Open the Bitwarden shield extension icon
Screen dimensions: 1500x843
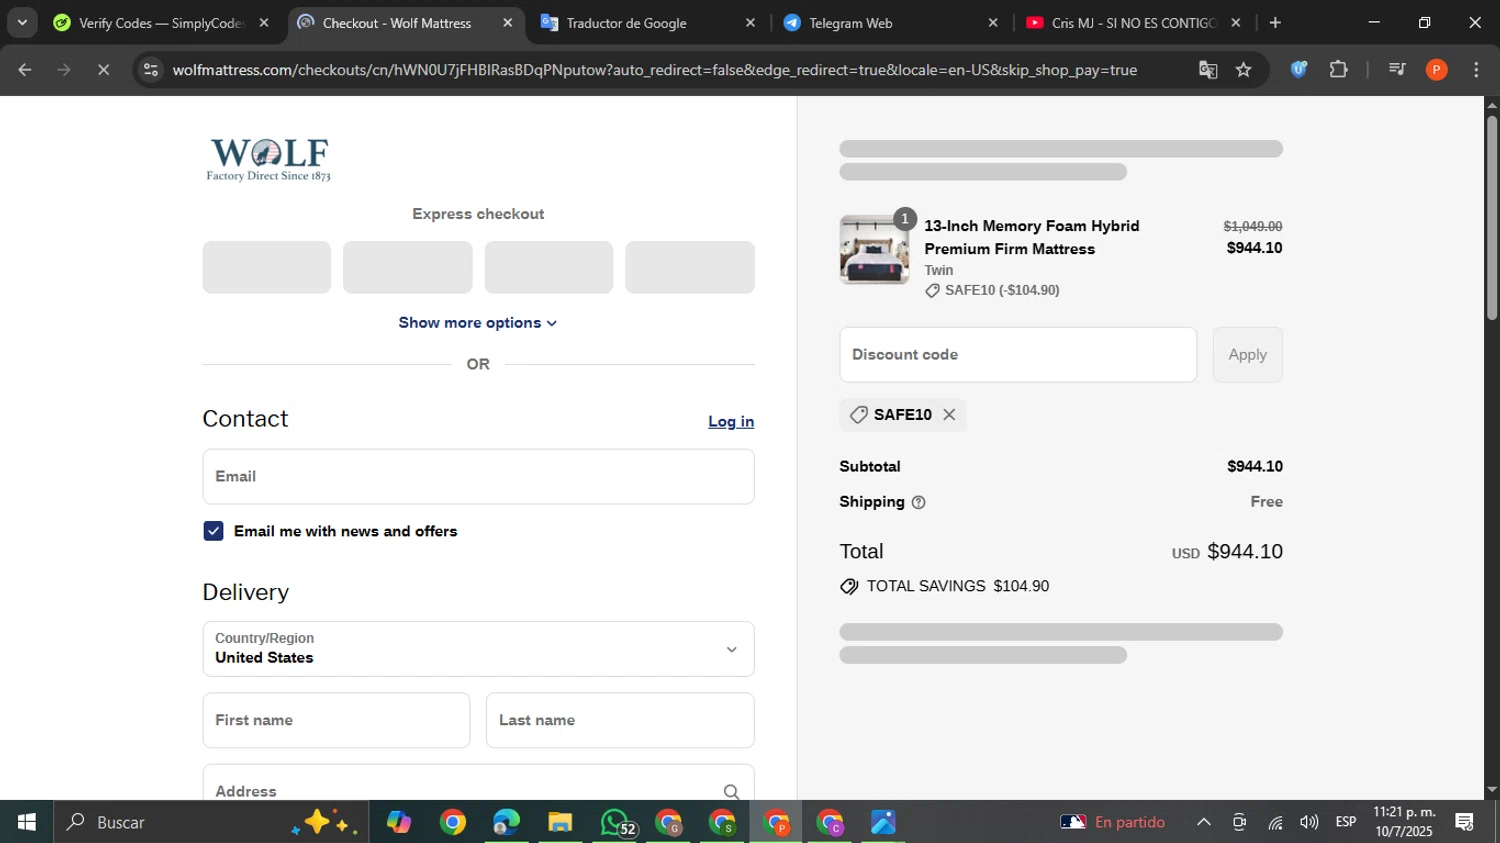pos(1299,69)
